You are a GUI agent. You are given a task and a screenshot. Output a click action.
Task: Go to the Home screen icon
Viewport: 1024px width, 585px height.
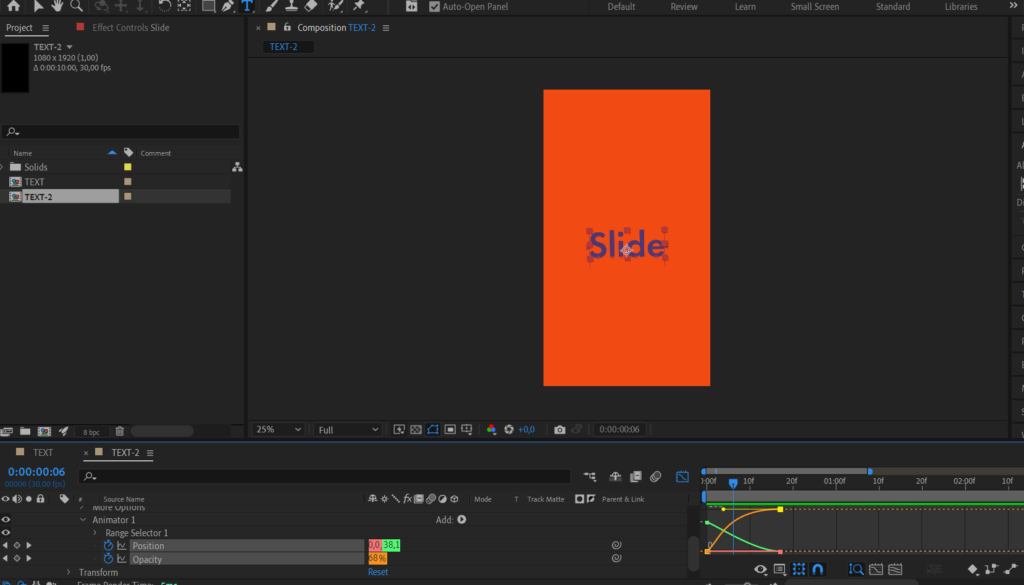pos(13,6)
